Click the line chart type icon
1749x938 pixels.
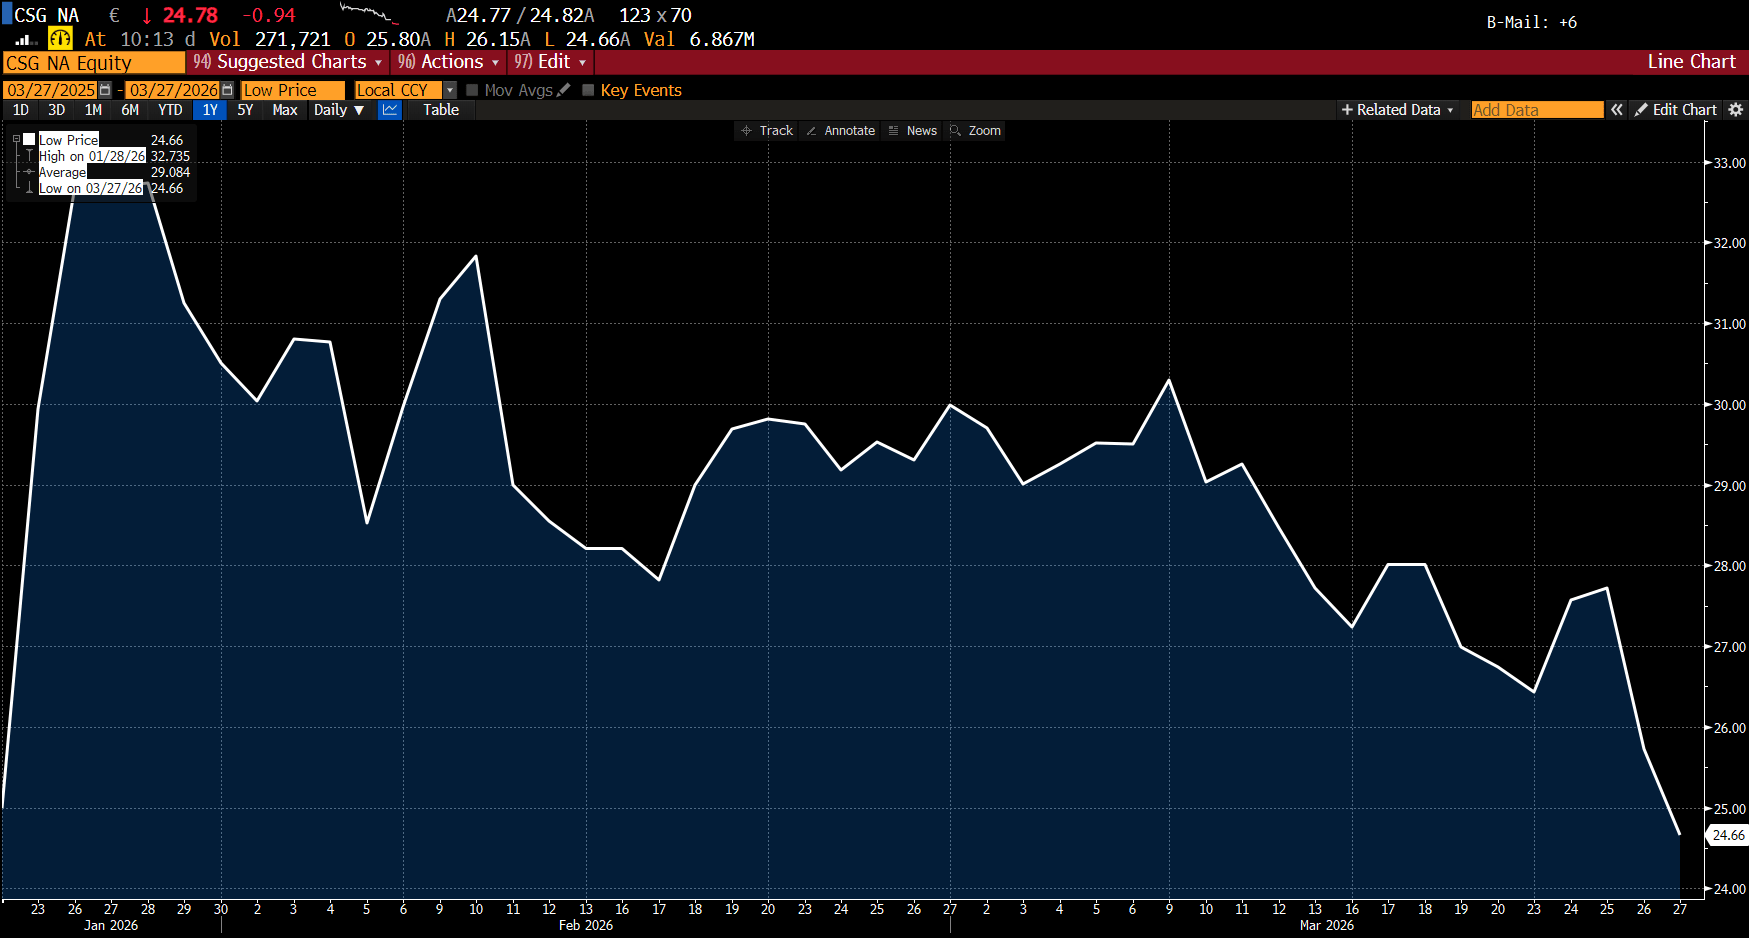coord(390,110)
